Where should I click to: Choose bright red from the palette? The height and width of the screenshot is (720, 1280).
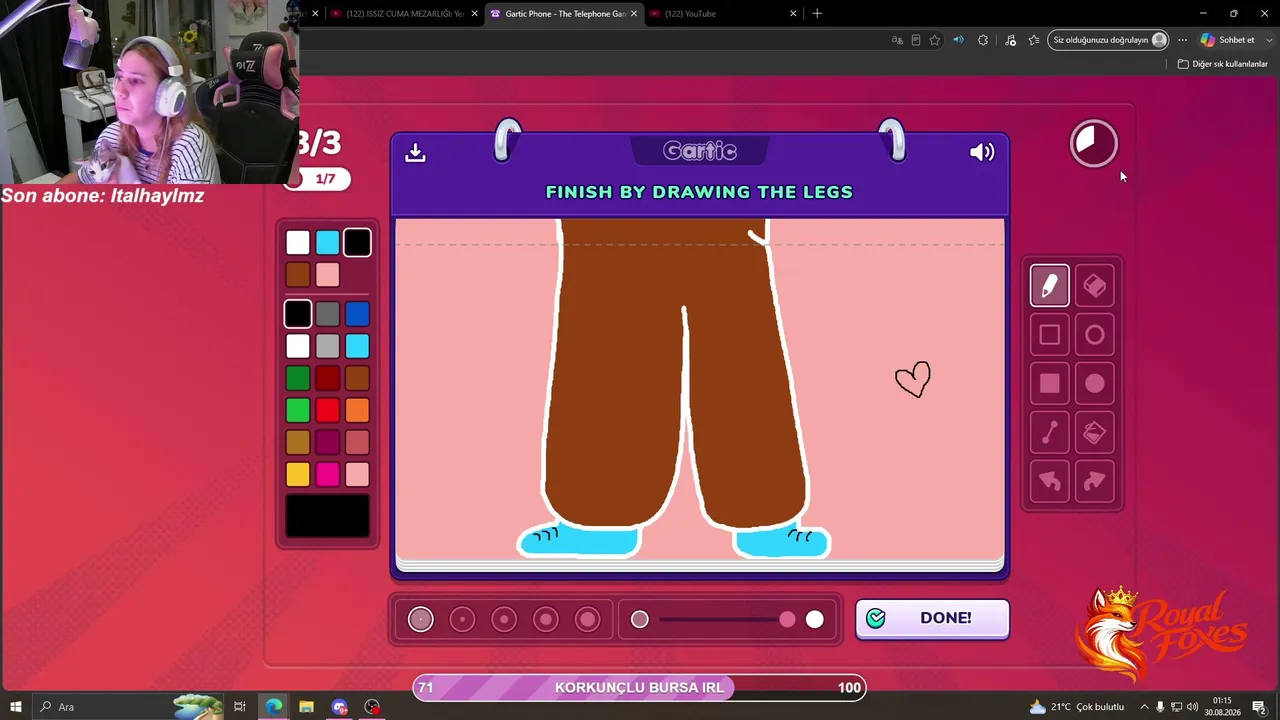point(328,410)
